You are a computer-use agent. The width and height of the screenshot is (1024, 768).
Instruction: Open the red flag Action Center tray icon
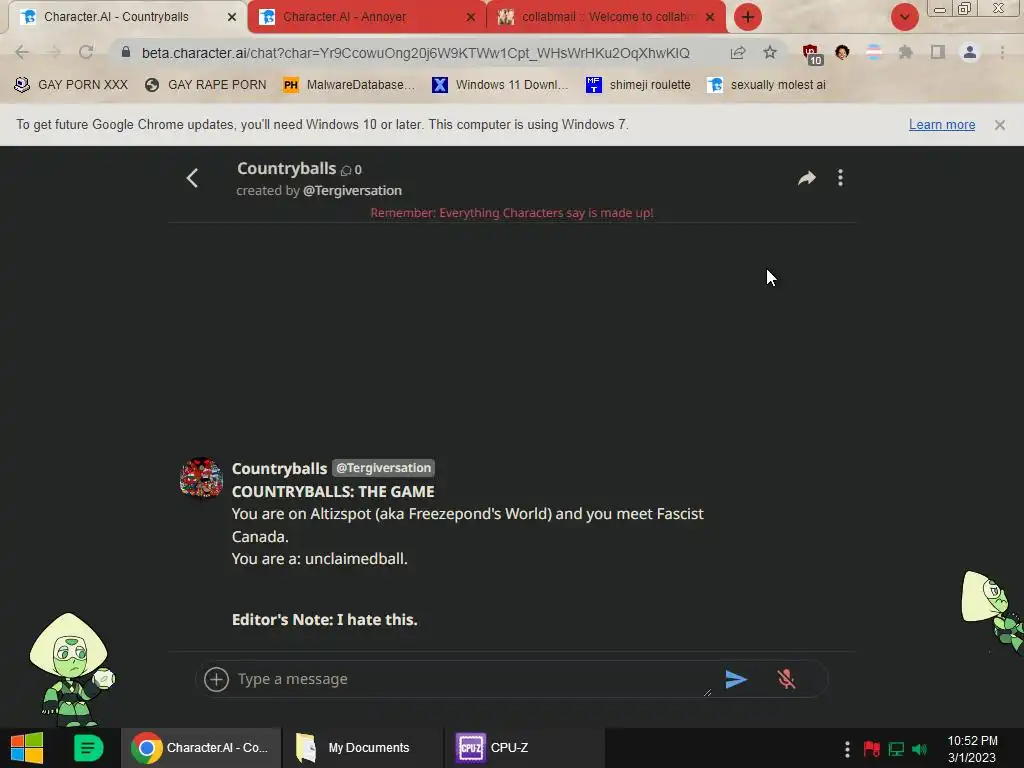click(871, 748)
